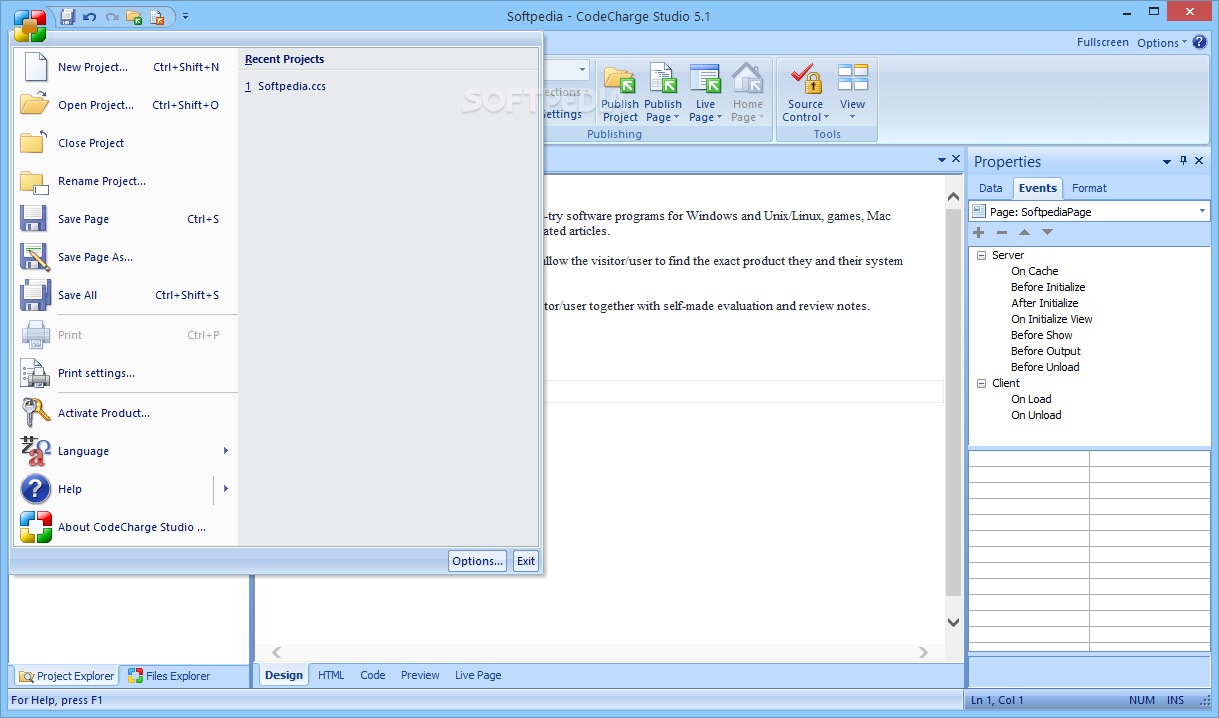The height and width of the screenshot is (718, 1219).
Task: Click the Undo arrow in quick access toolbar
Action: [89, 16]
